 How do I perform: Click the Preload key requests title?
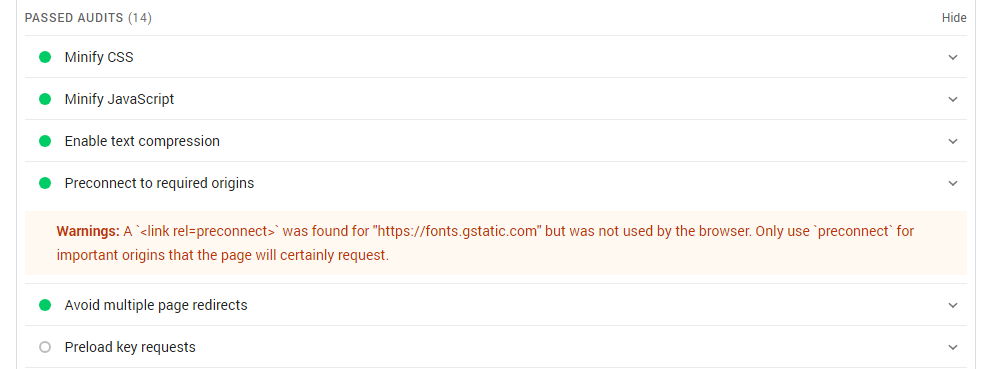130,347
